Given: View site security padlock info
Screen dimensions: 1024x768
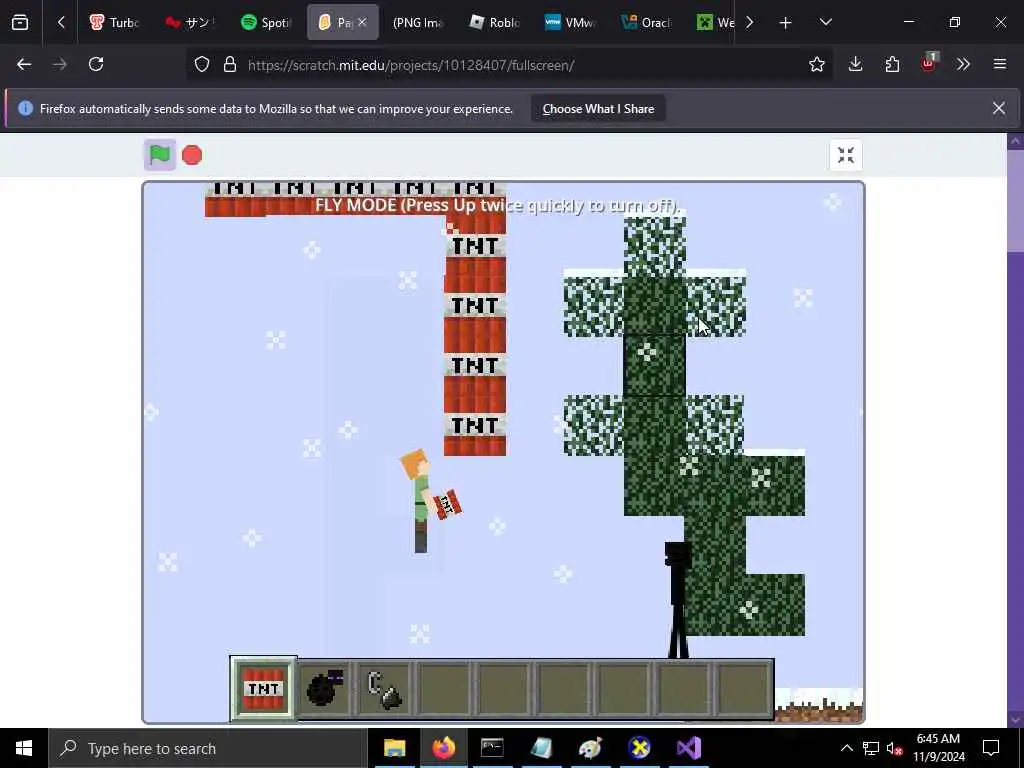Looking at the screenshot, I should (230, 65).
